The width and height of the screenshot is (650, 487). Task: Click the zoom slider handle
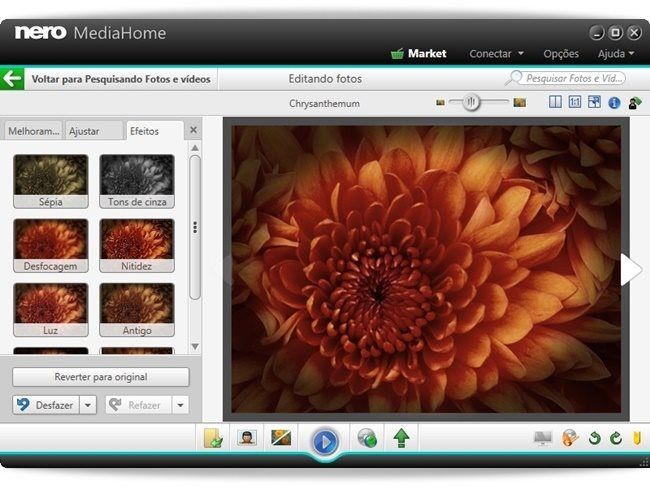tap(471, 102)
